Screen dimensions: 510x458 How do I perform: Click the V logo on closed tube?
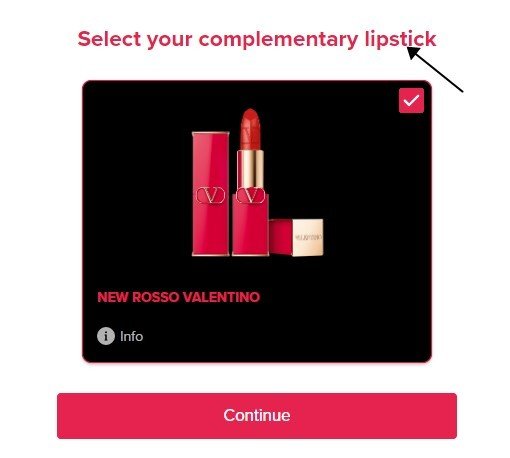210,195
